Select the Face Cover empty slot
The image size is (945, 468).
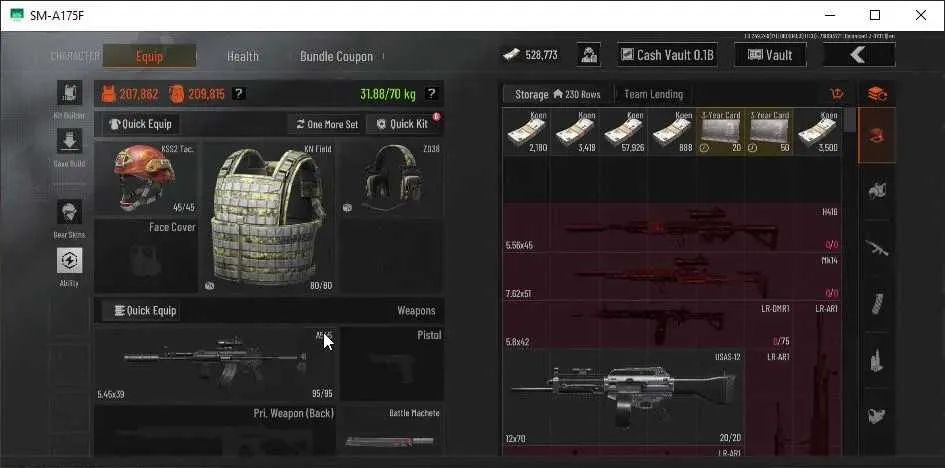click(x=146, y=256)
